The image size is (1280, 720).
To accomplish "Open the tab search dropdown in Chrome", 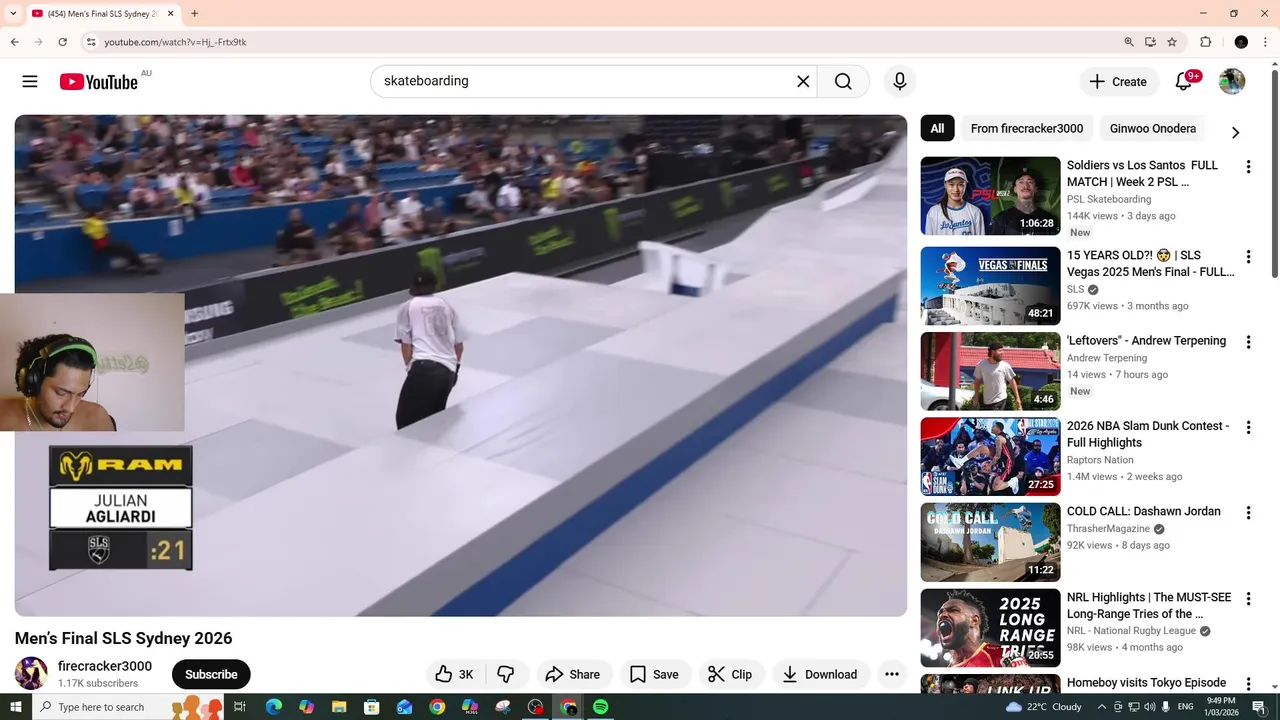I will click(x=13, y=14).
